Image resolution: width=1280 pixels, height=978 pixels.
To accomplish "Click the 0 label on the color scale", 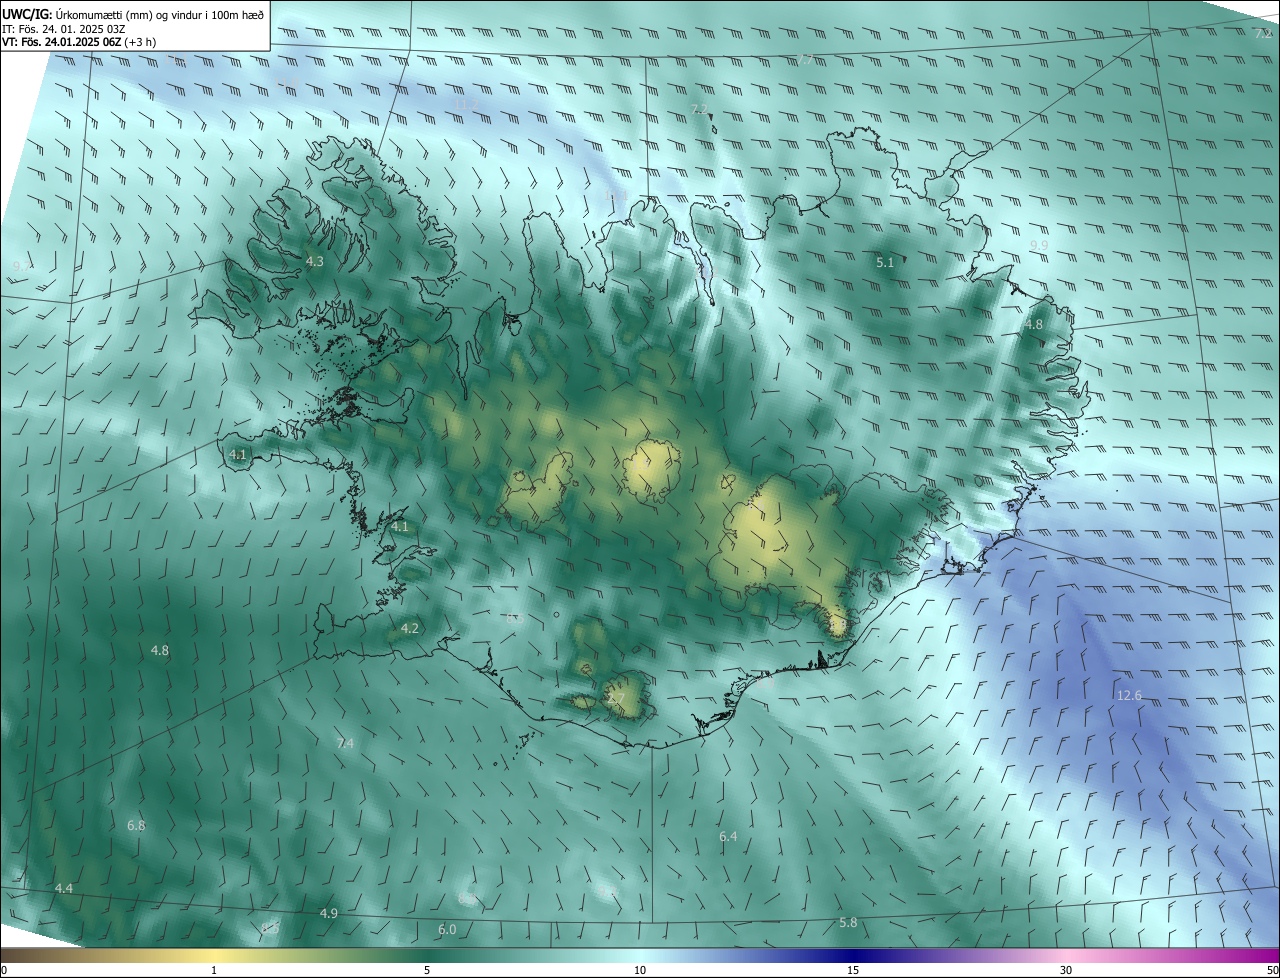I will coord(4,970).
